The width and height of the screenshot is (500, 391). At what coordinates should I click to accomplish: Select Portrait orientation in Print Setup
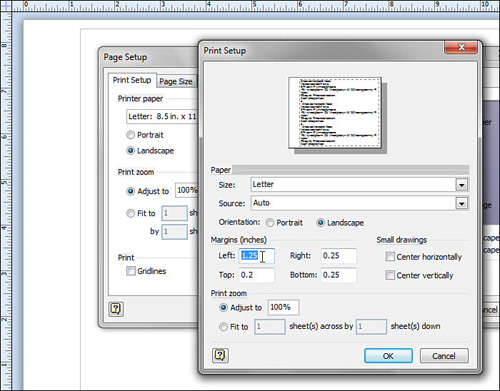point(270,223)
